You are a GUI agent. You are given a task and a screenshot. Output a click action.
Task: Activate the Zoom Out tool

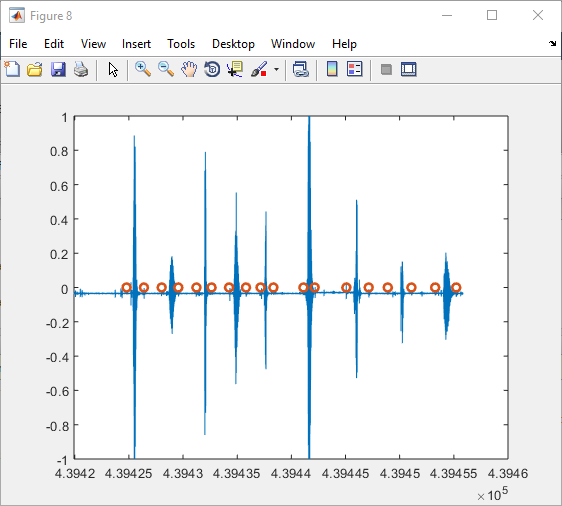[166, 69]
